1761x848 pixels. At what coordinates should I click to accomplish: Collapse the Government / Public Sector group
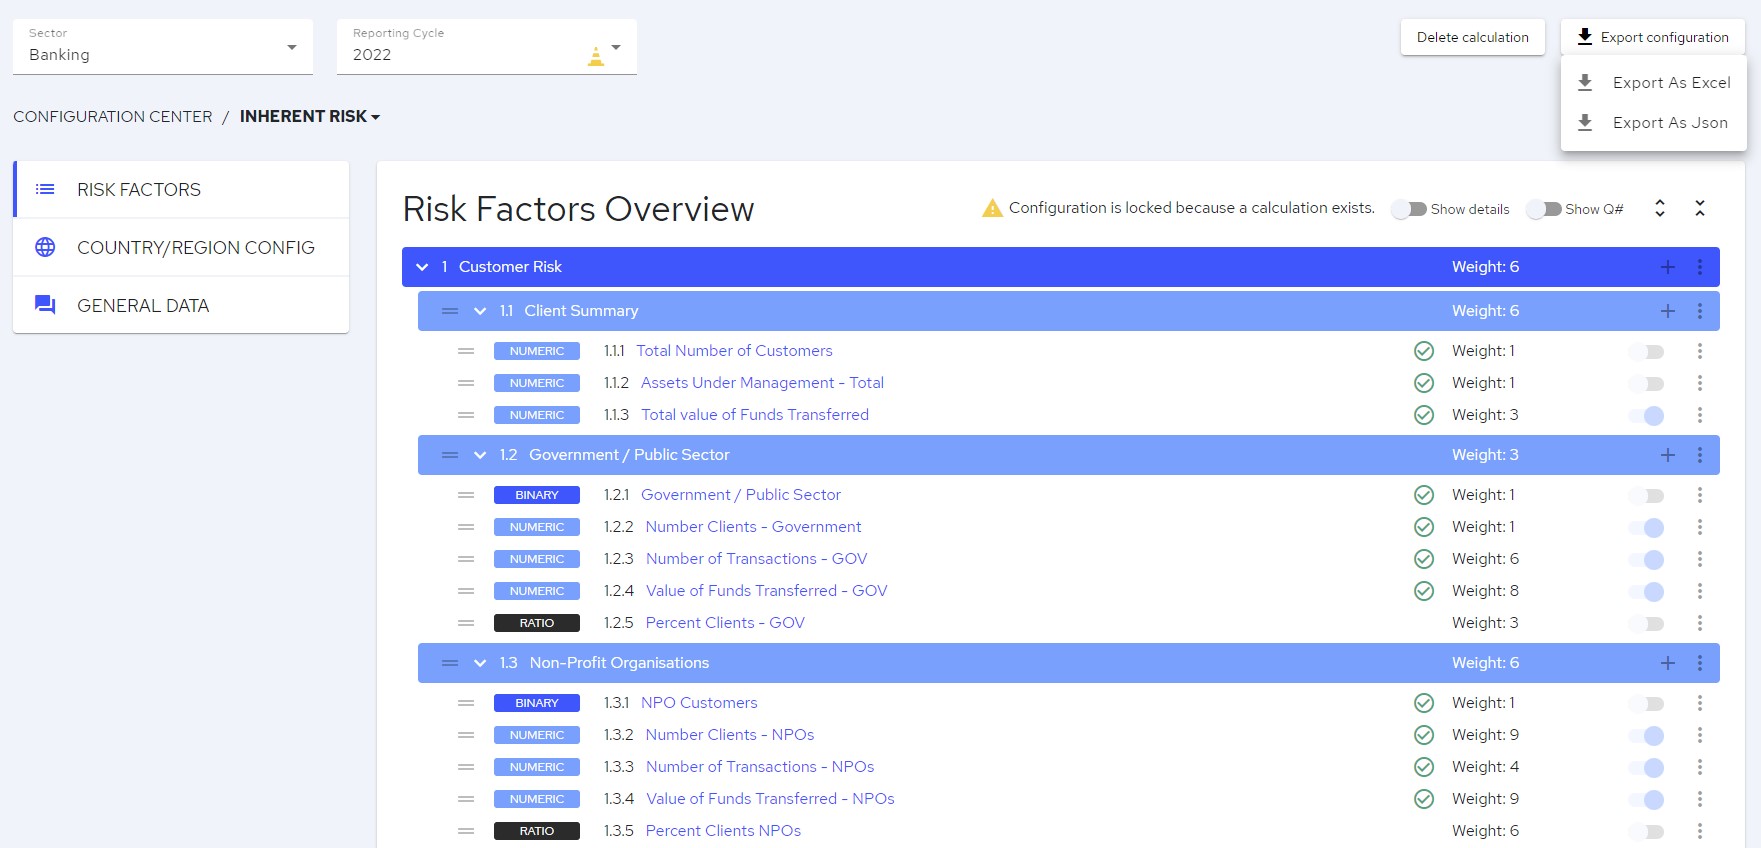[480, 455]
